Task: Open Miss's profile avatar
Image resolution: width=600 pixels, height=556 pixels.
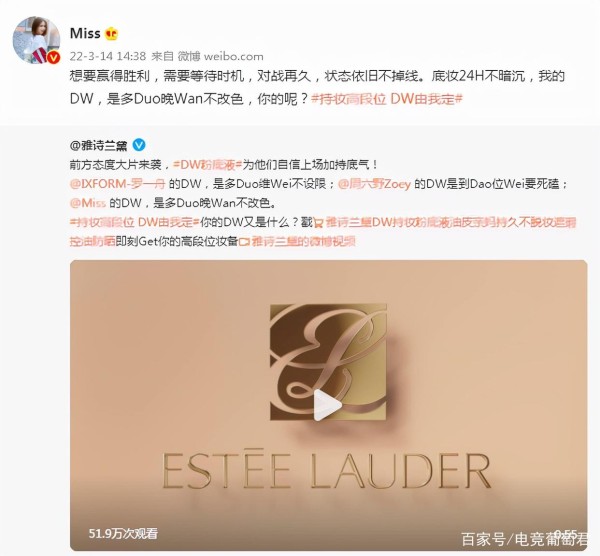Action: point(36,40)
